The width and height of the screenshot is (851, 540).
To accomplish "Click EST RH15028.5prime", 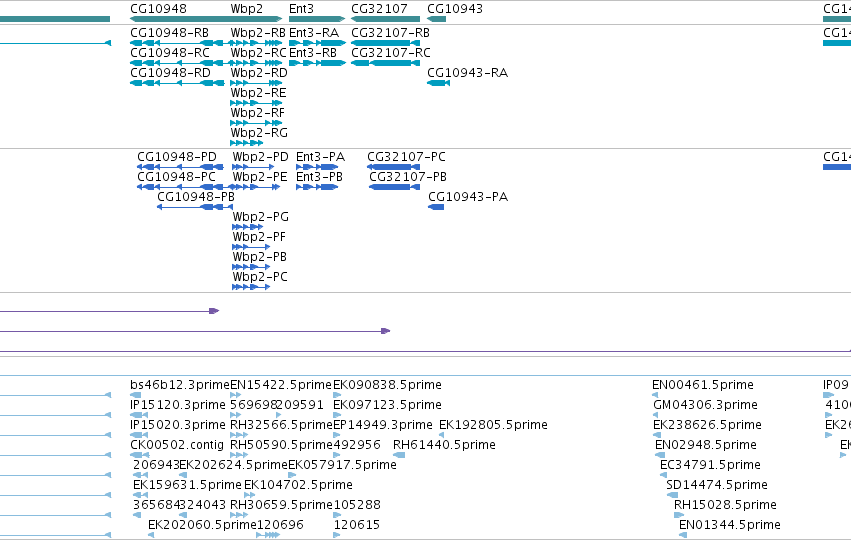I will coord(725,505).
